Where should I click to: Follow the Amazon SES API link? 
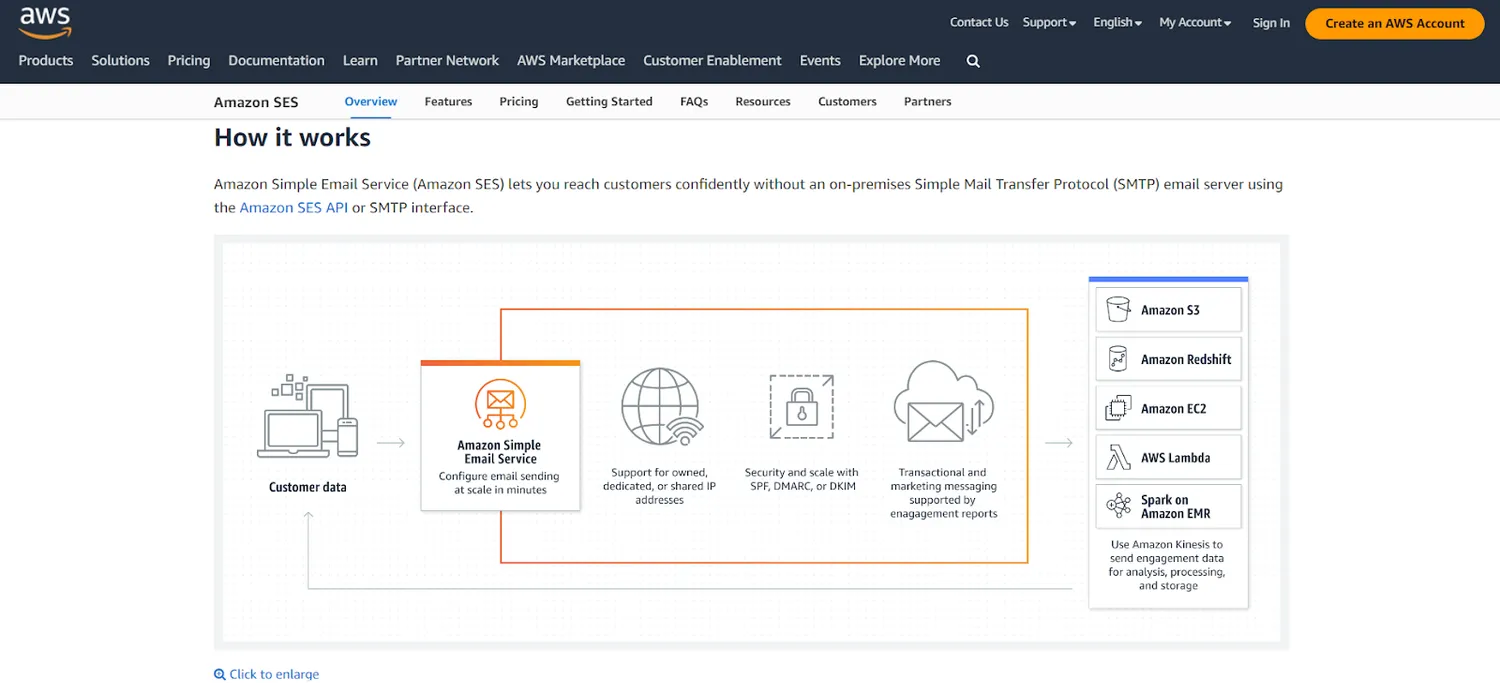pos(294,207)
